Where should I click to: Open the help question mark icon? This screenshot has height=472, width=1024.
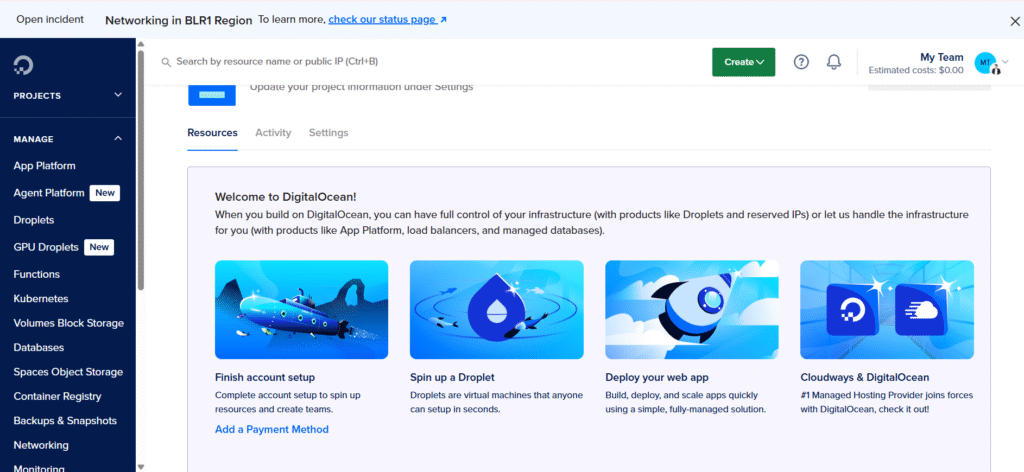pos(801,62)
